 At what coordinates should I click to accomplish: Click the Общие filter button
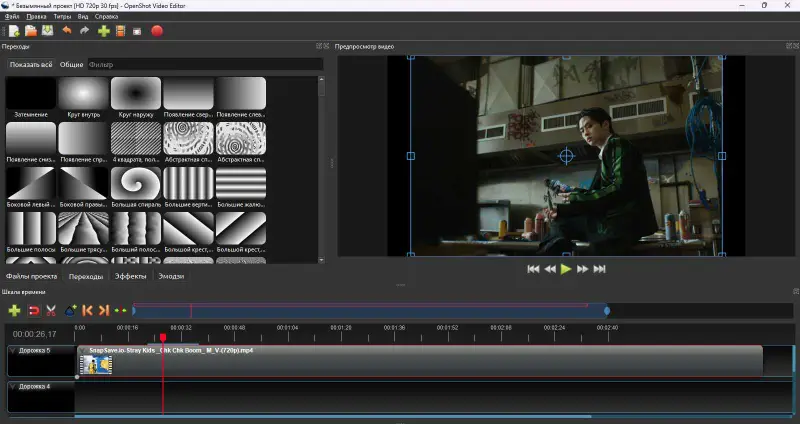point(71,64)
